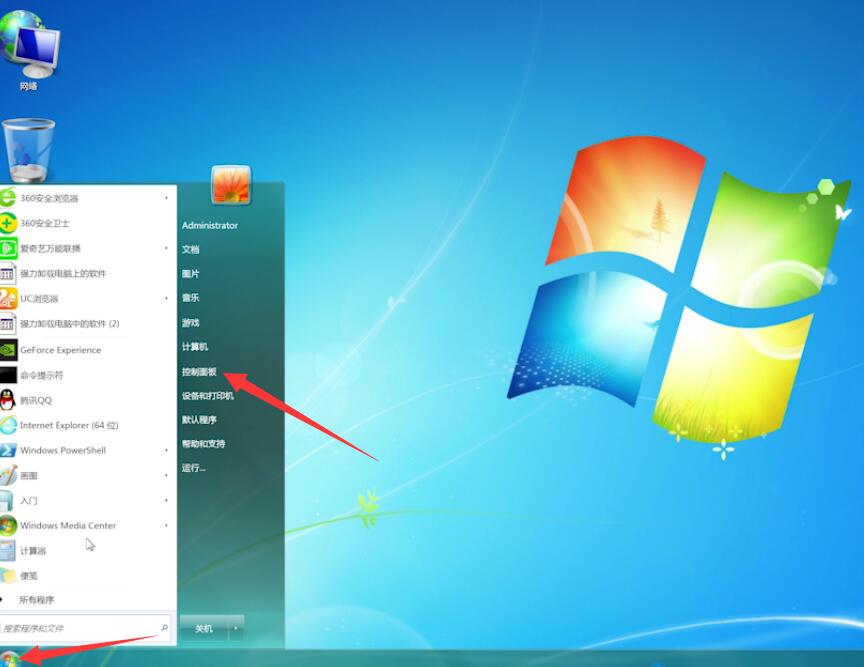The image size is (864, 667).
Task: Open Internet Explorer (64 位)
Action: point(87,425)
